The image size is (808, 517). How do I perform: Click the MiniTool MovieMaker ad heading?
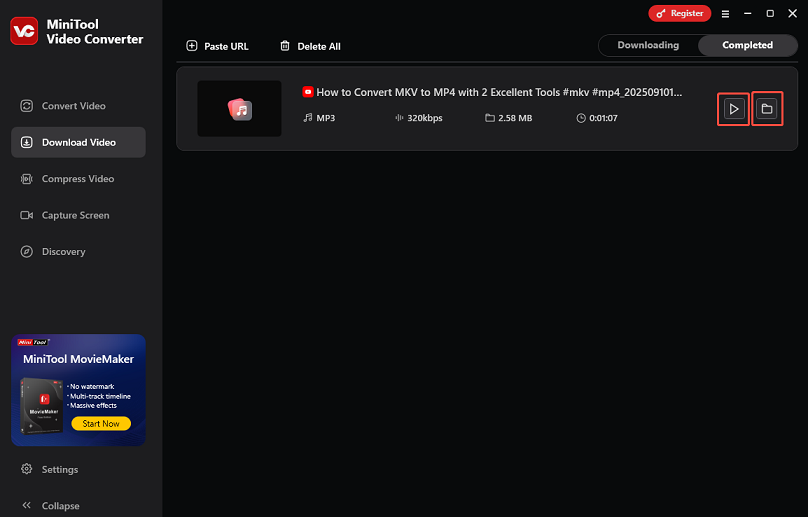pos(78,359)
